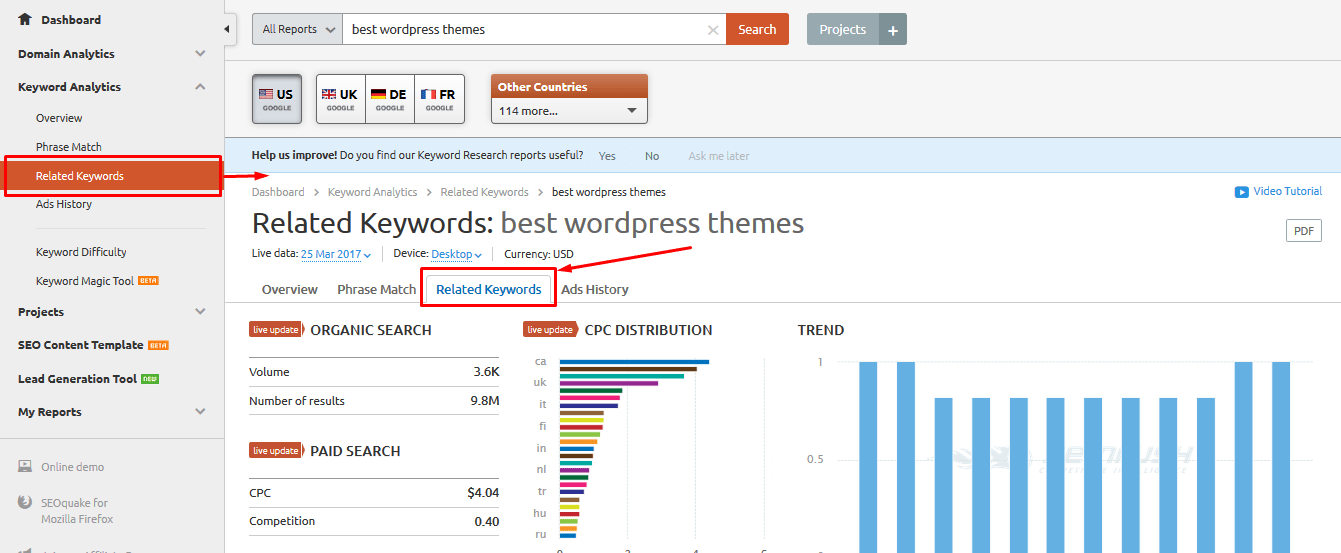Click the Organic Search live update badge
1341x553 pixels.
276,330
